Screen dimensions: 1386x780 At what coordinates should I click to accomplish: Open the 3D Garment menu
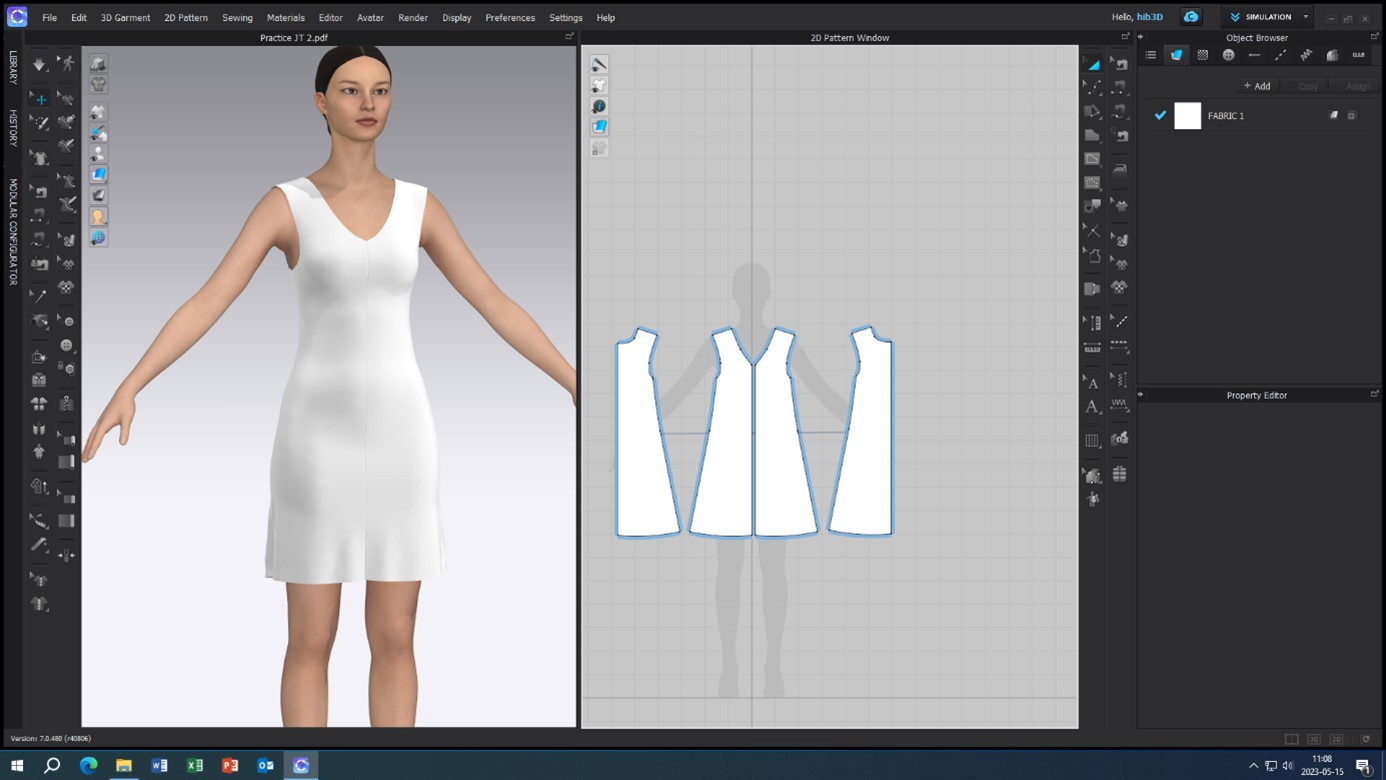pyautogui.click(x=125, y=18)
